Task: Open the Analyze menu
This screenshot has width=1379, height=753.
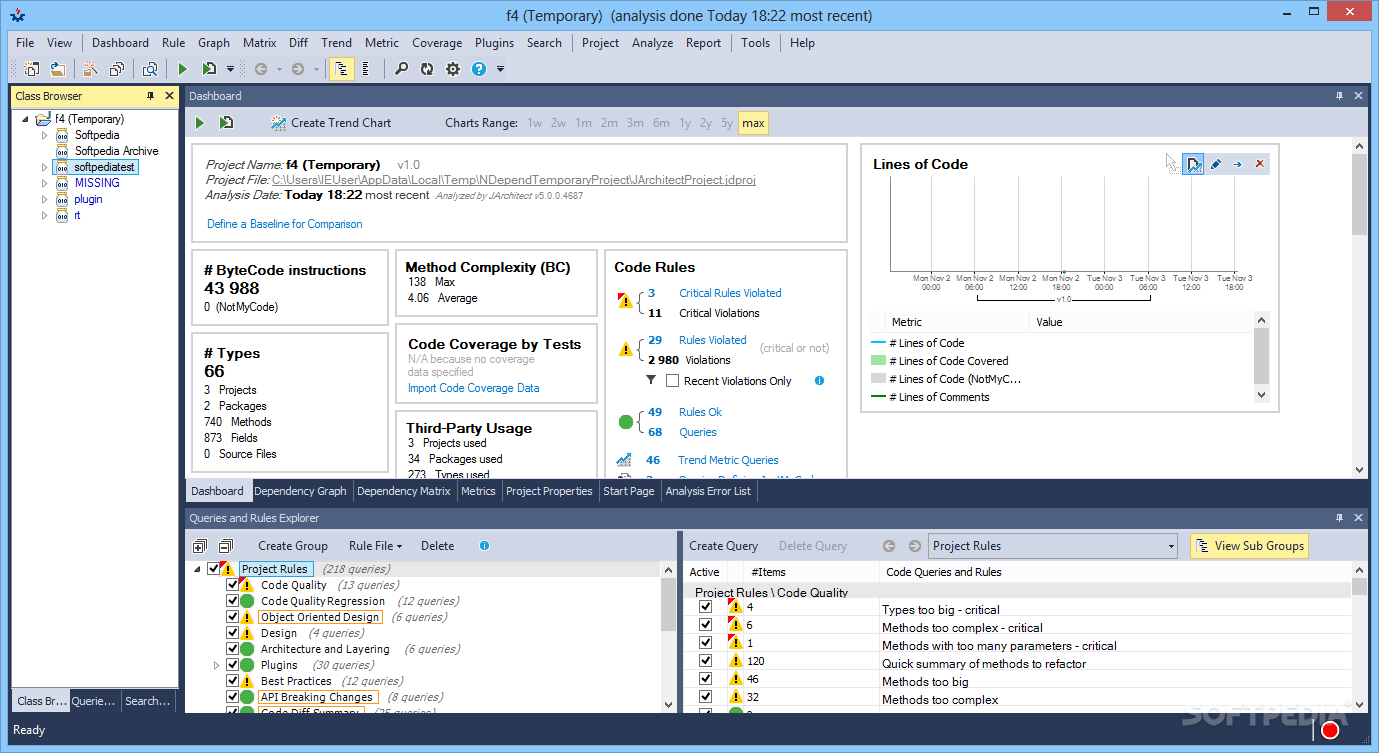Action: click(652, 43)
